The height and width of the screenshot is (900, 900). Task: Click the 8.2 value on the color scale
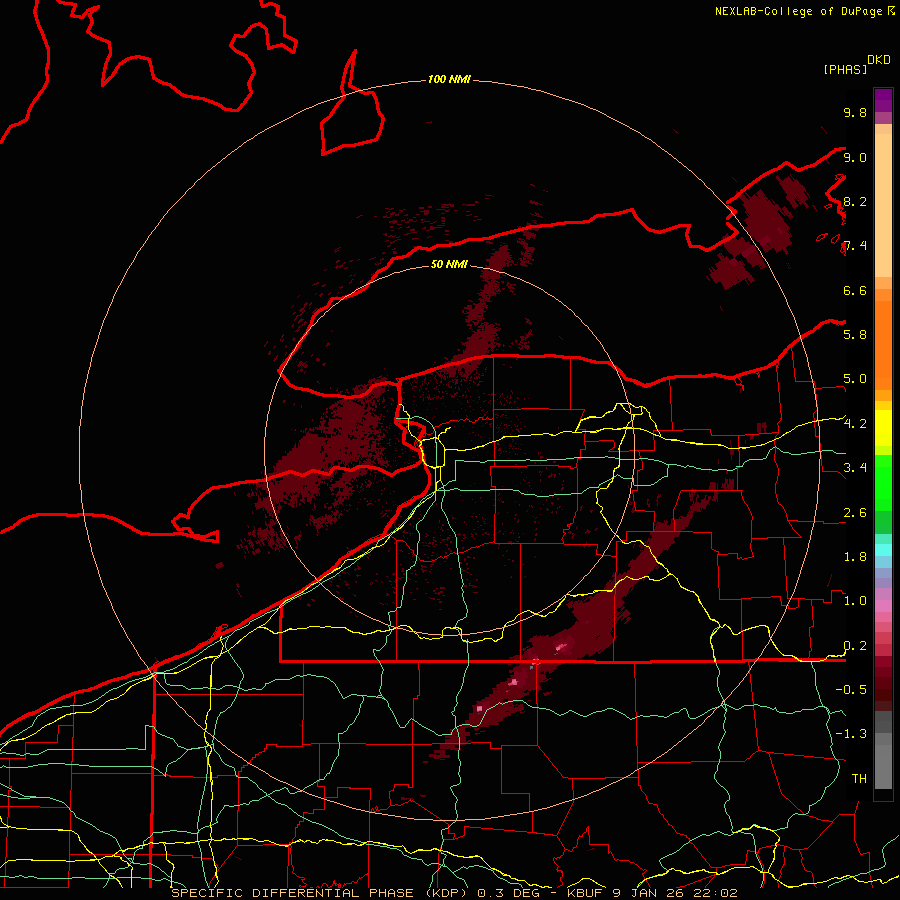pyautogui.click(x=855, y=201)
